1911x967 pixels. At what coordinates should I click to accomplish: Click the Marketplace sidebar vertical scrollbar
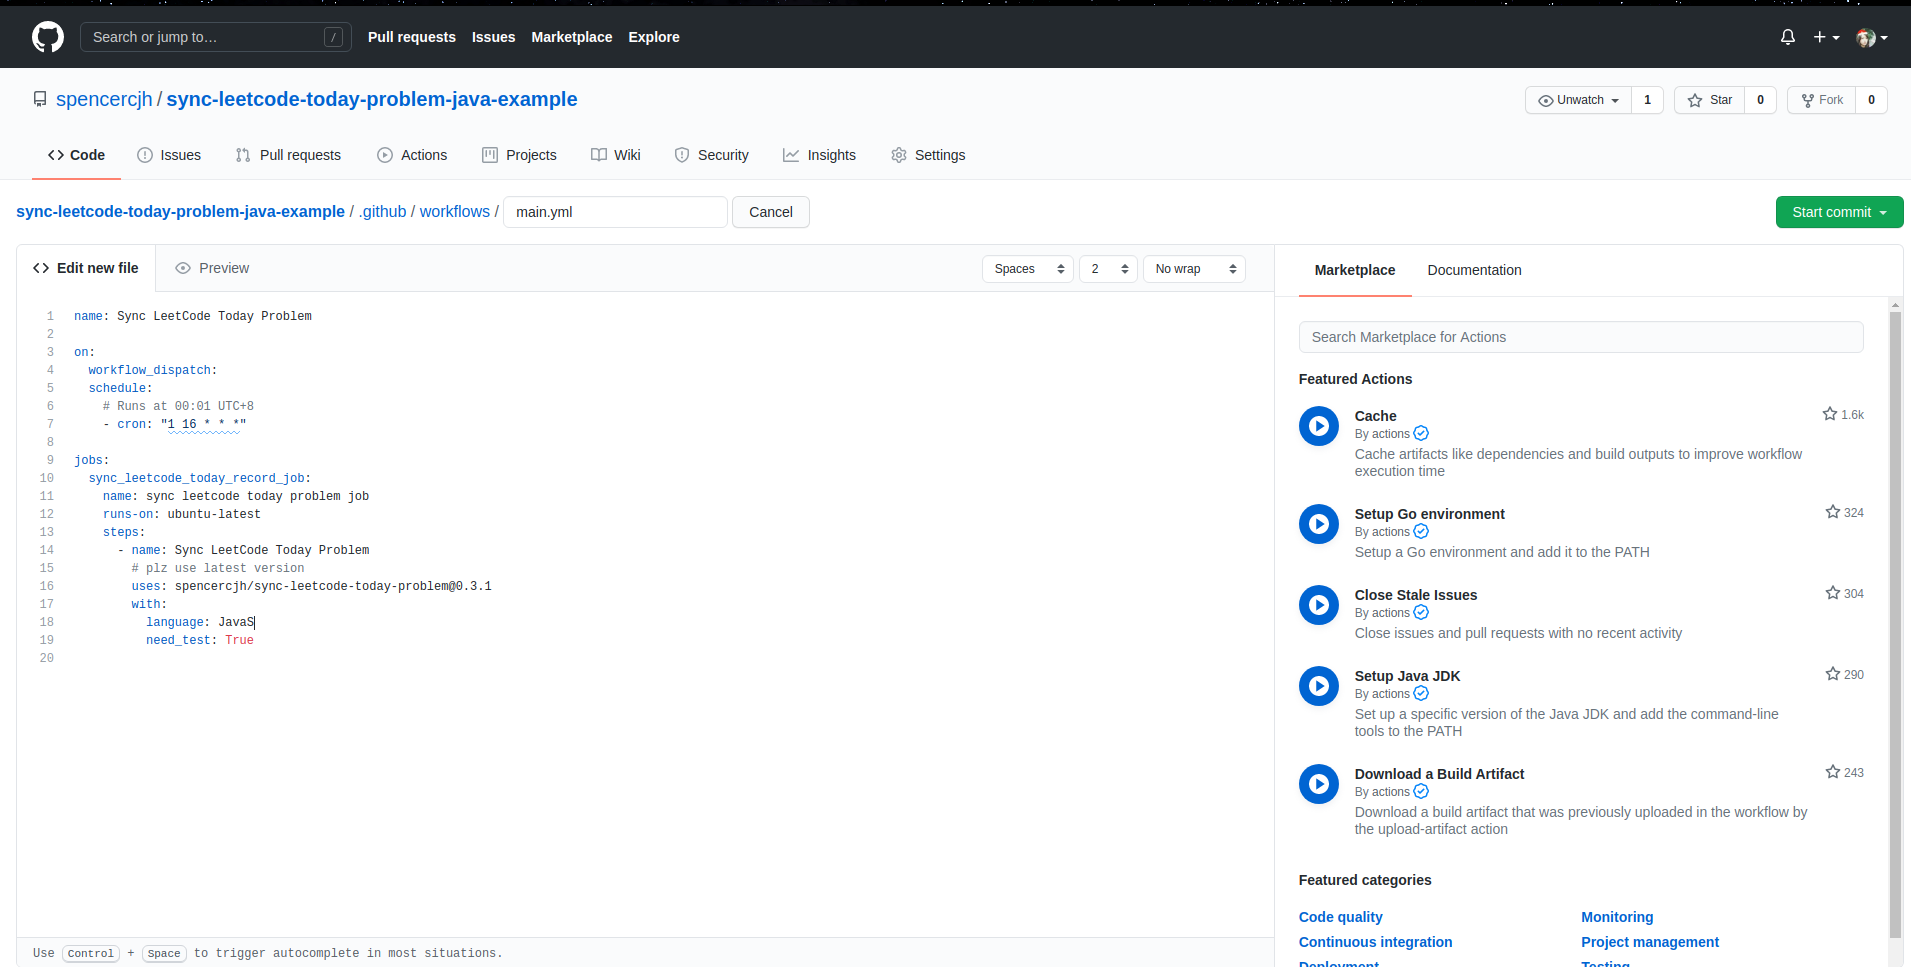click(1895, 624)
